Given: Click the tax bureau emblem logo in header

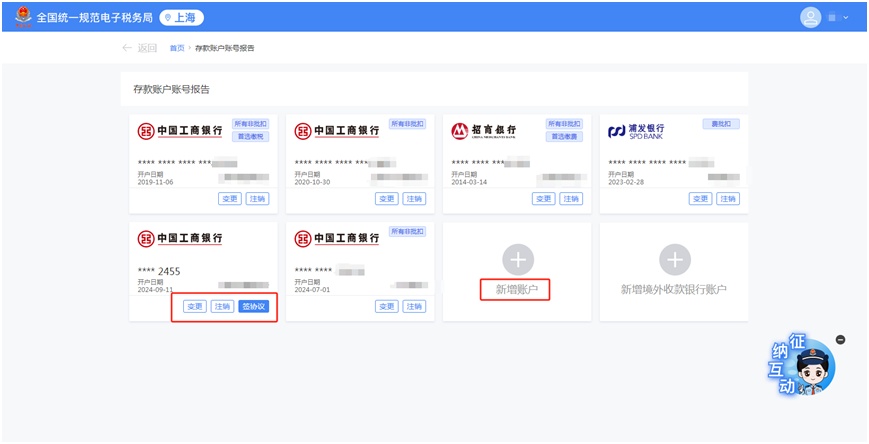Looking at the screenshot, I should pos(23,17).
